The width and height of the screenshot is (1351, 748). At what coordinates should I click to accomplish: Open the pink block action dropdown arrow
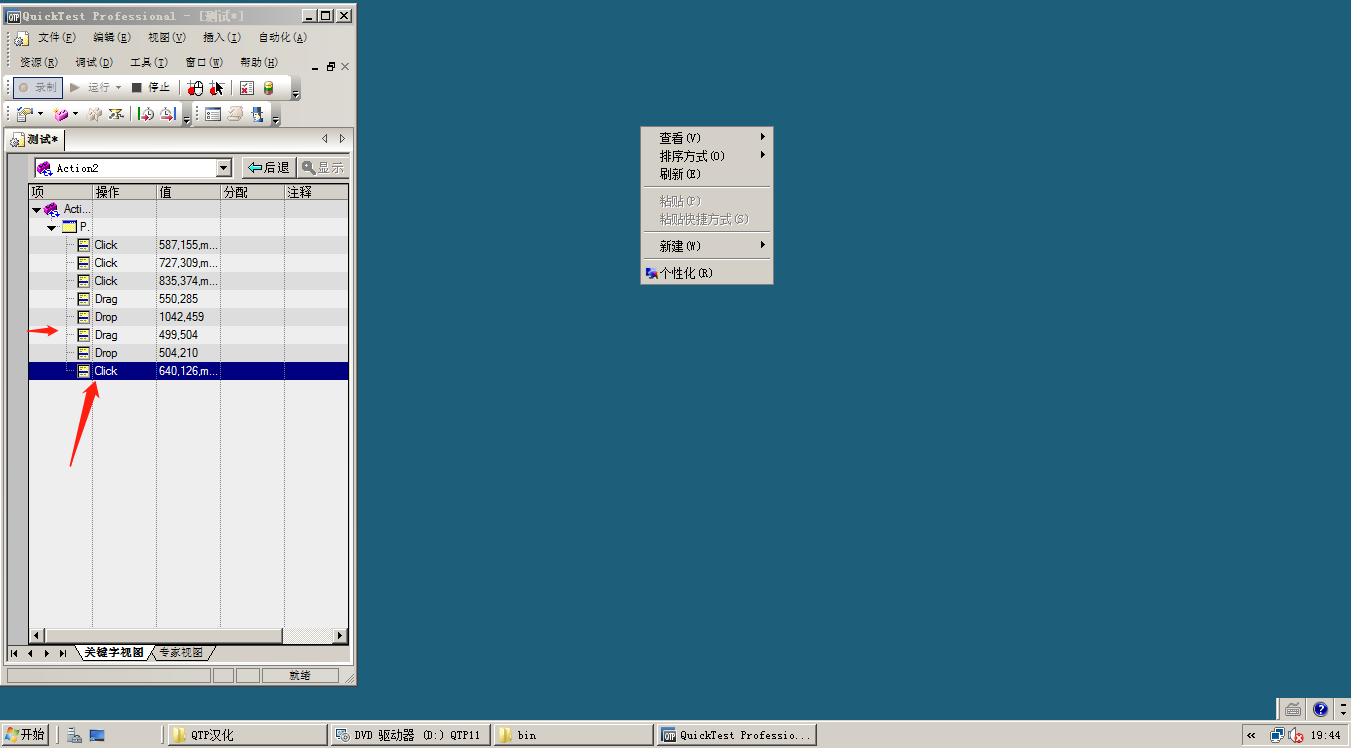(x=76, y=115)
